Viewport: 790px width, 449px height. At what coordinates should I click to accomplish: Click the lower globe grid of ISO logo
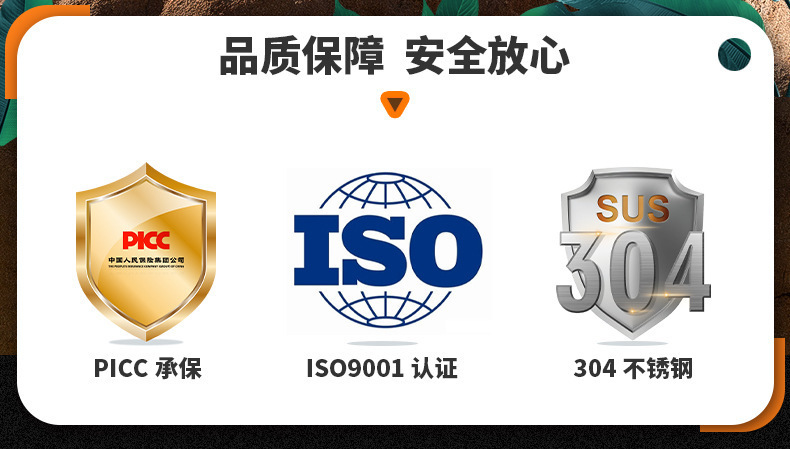coord(385,307)
